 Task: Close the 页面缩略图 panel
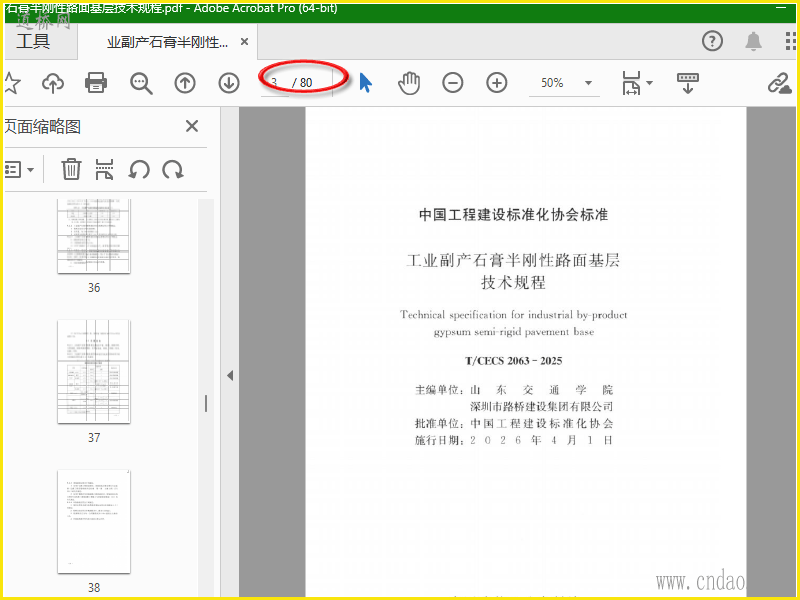coord(192,126)
